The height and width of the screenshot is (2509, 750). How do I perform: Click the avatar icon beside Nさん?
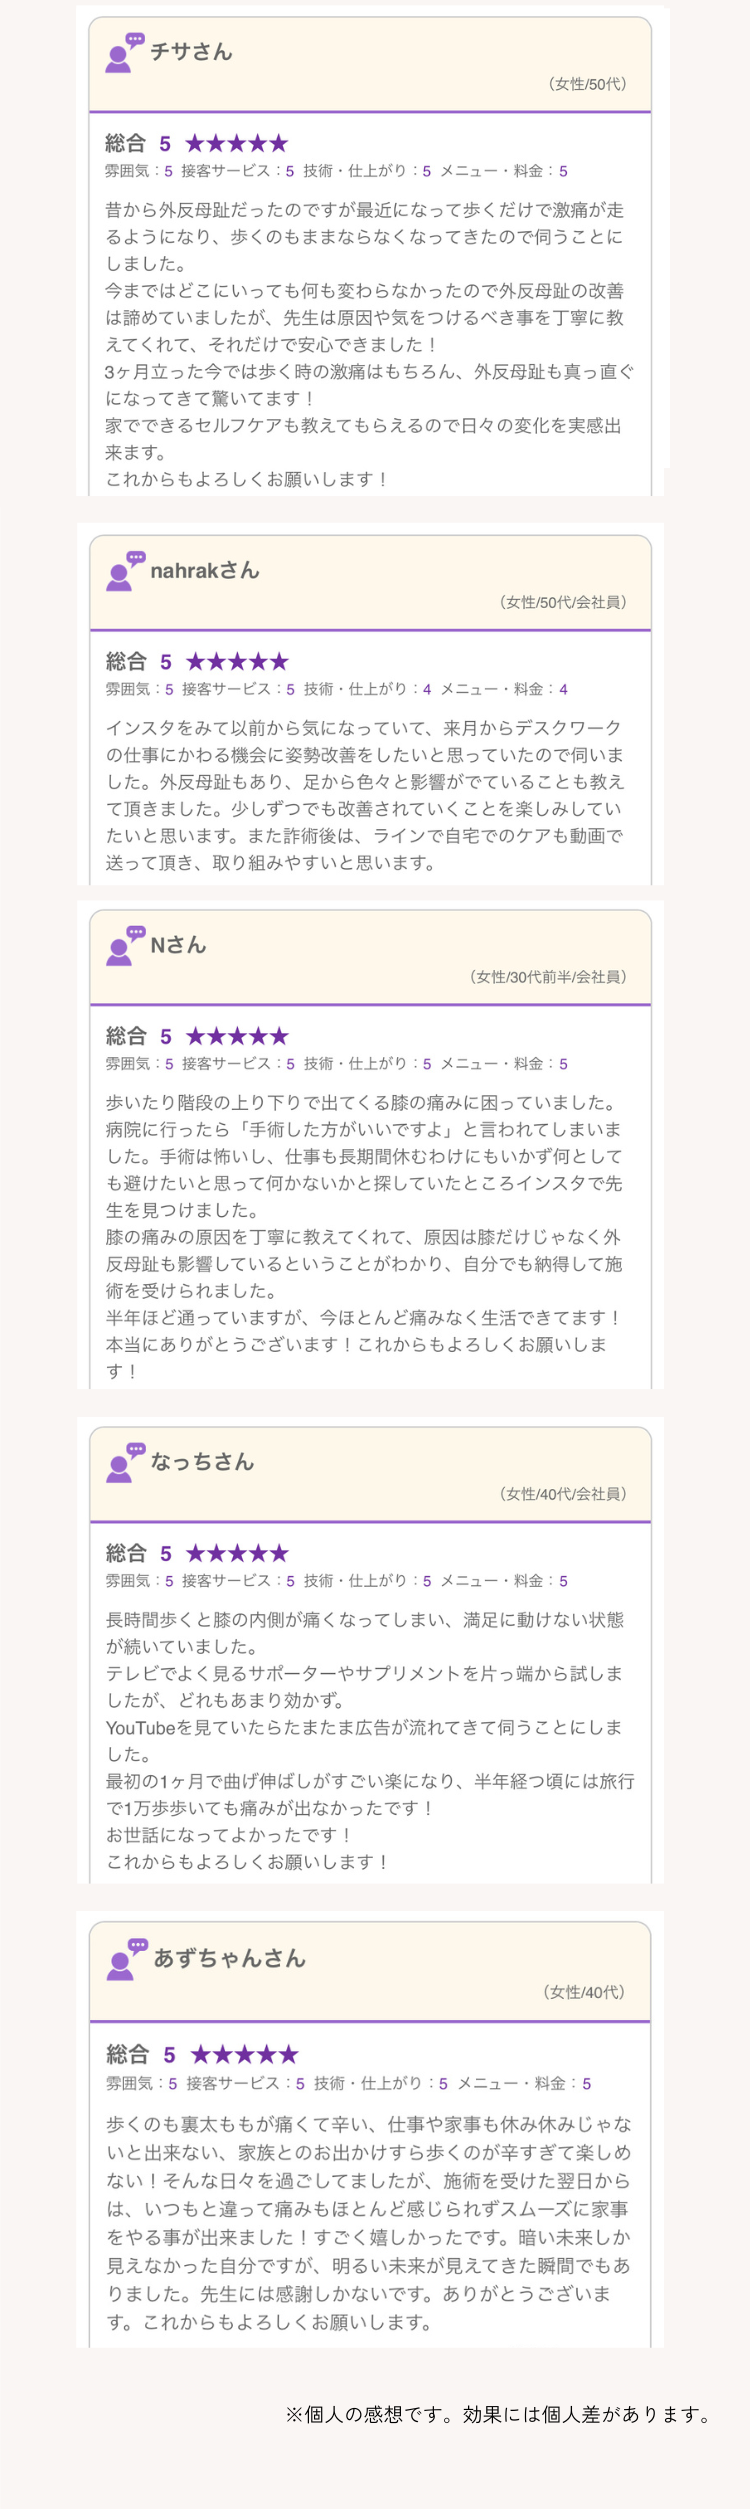pos(126,946)
